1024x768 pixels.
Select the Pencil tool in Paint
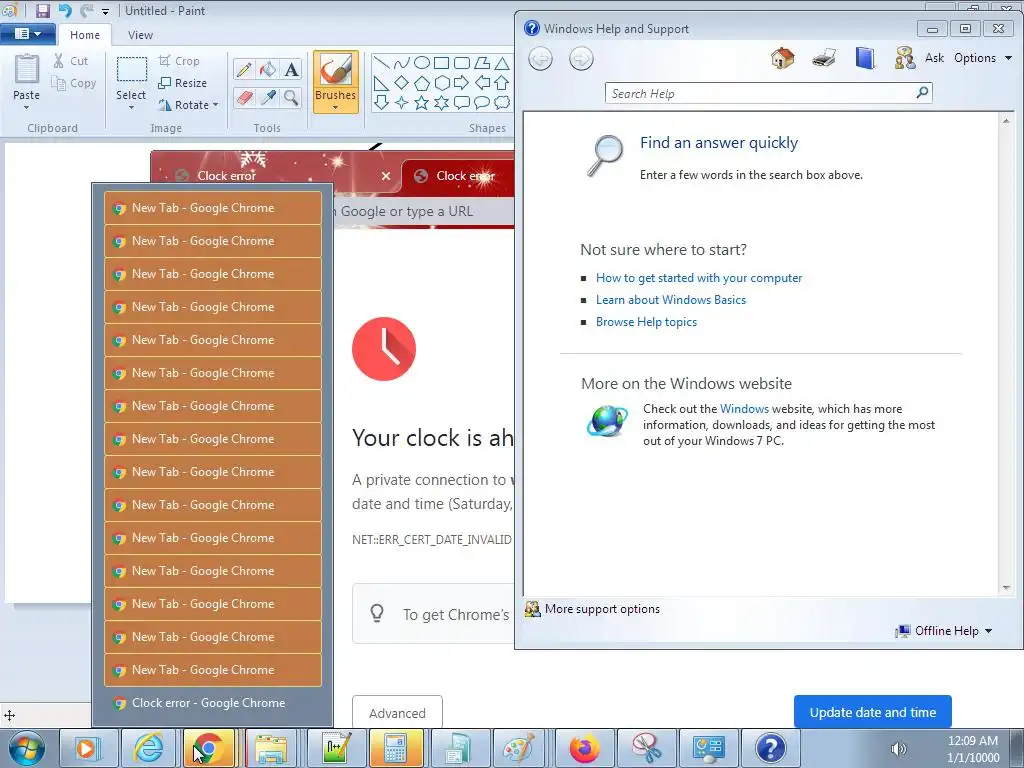[244, 69]
